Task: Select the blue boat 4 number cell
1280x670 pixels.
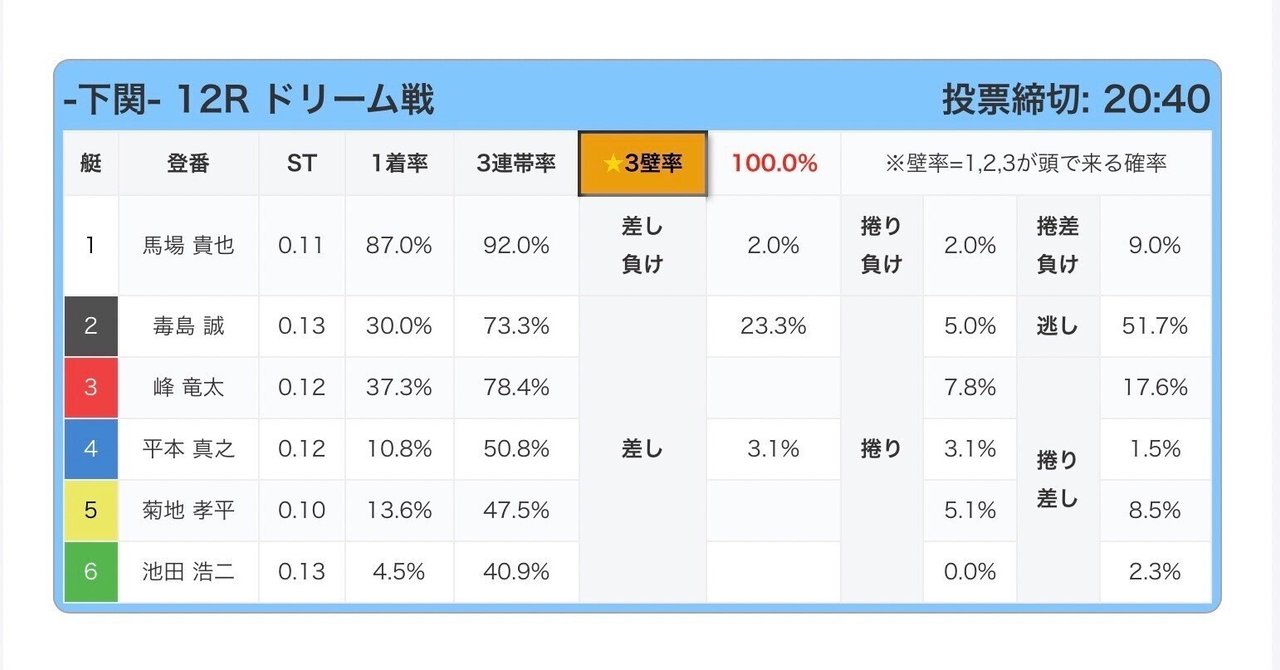Action: [x=90, y=449]
